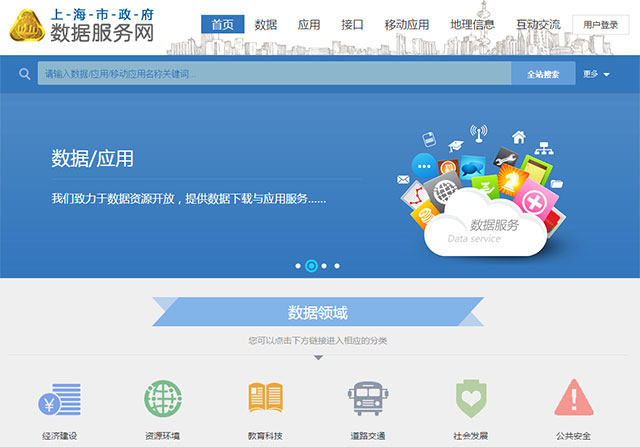Select the active second carousel indicator
This screenshot has height=447, width=640.
[311, 266]
